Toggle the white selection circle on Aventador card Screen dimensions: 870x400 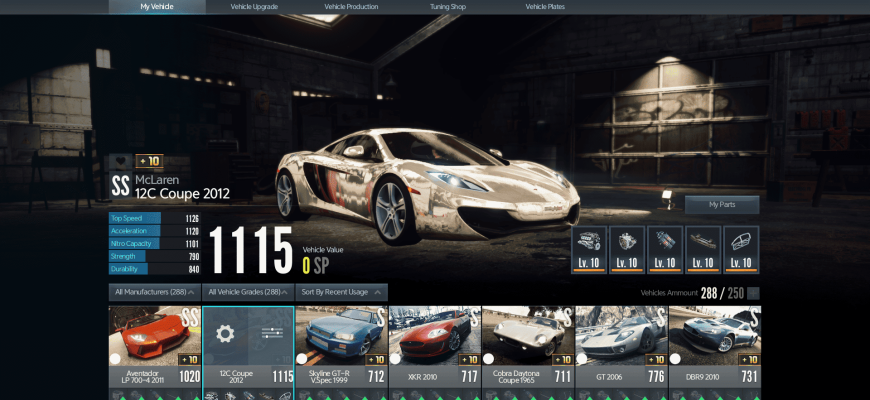coord(115,358)
